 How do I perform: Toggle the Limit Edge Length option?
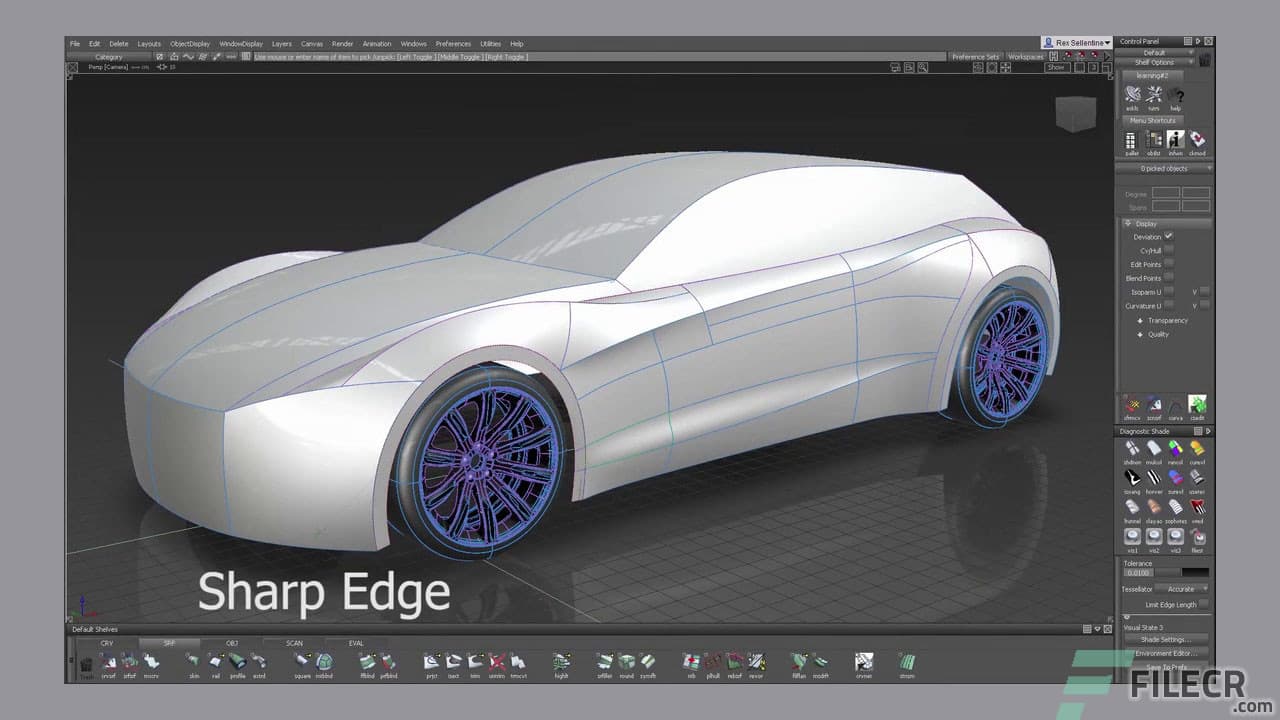[x=1203, y=604]
